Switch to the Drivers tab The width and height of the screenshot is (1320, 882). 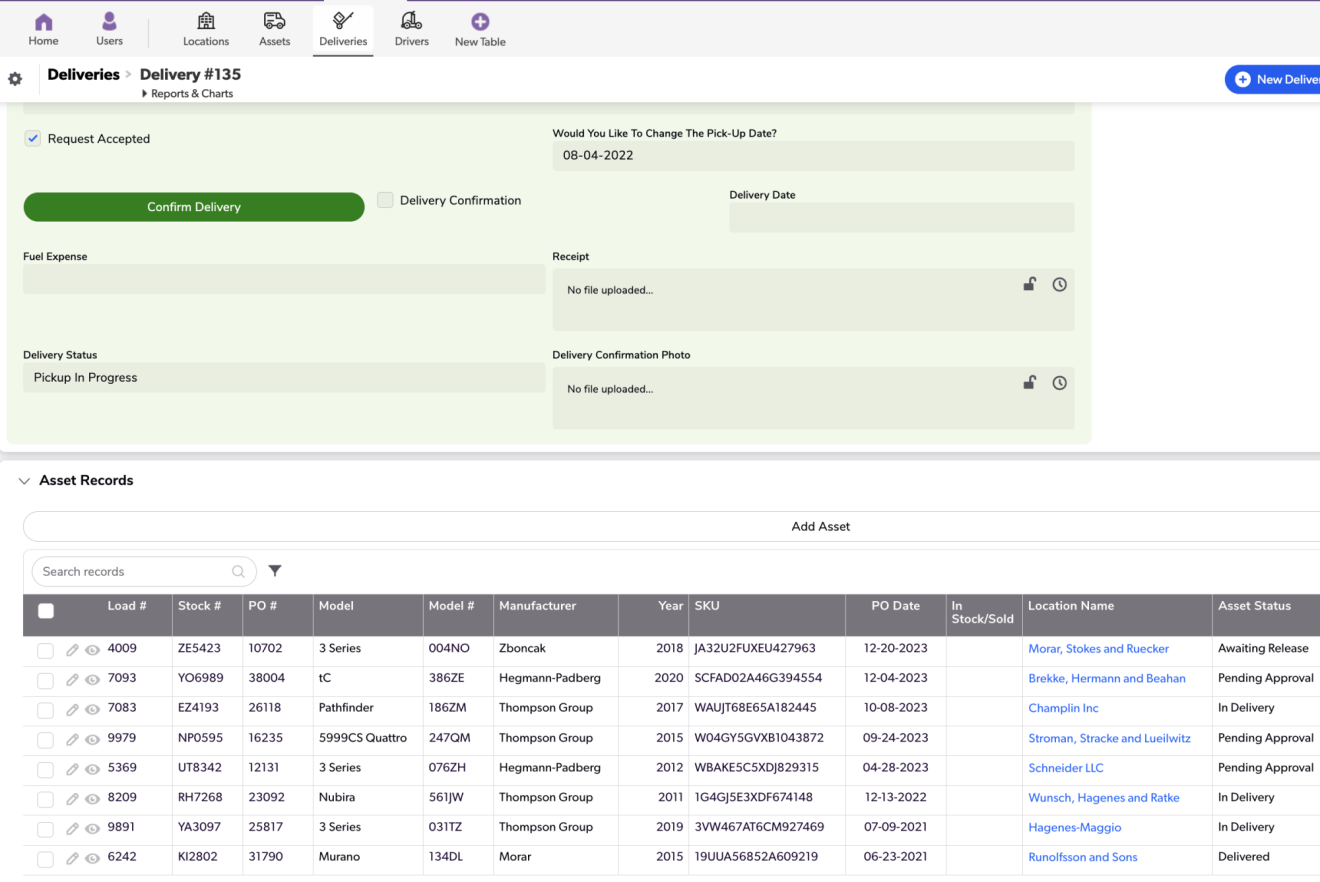[411, 29]
